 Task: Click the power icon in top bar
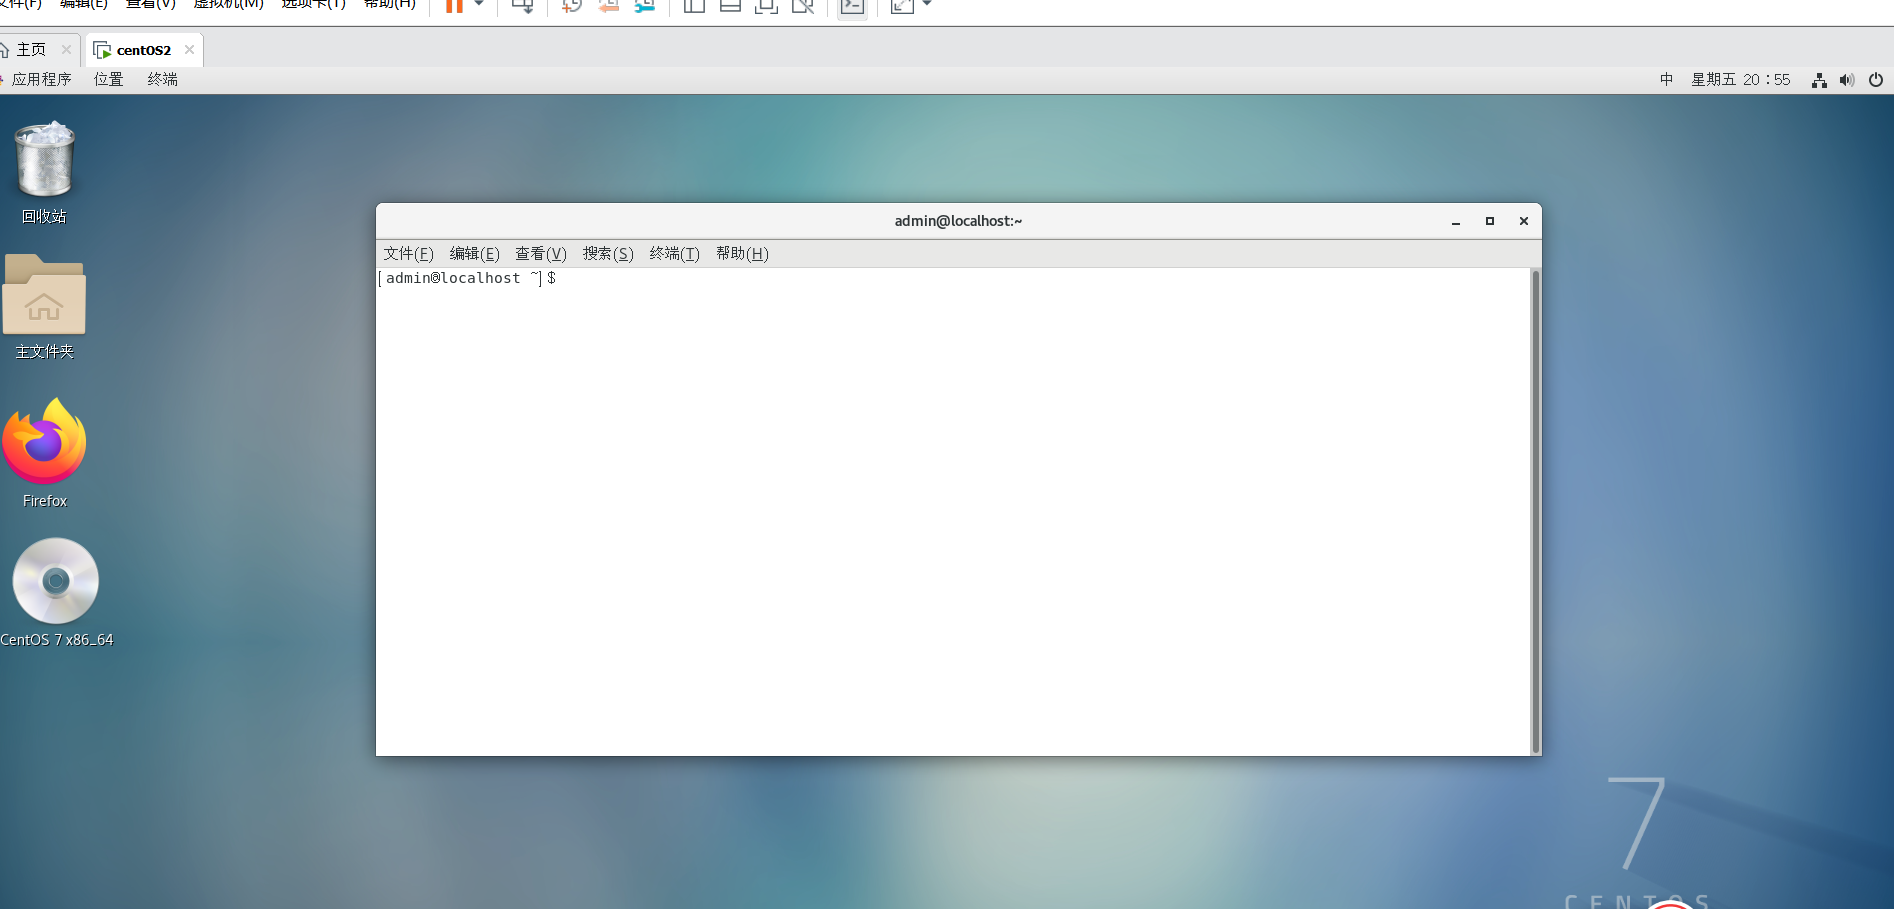coord(1876,80)
